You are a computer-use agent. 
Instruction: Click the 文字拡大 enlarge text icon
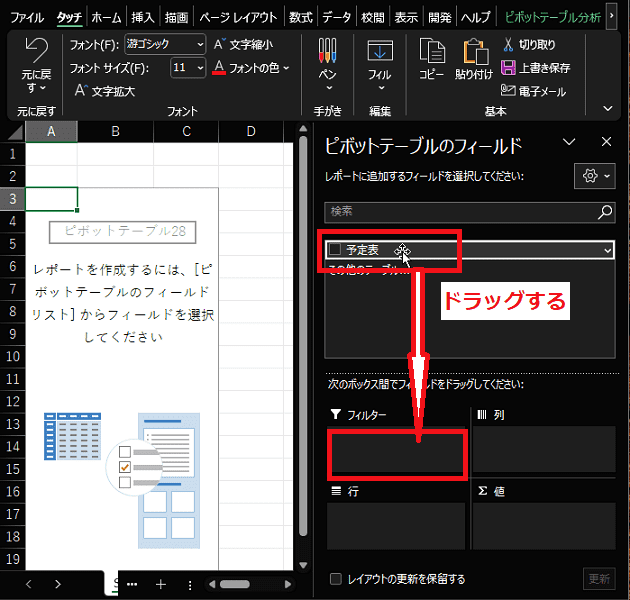[x=80, y=91]
